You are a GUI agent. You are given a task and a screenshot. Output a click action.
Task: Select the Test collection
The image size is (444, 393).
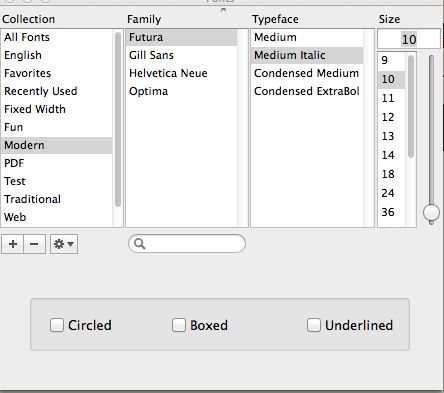[x=57, y=181]
